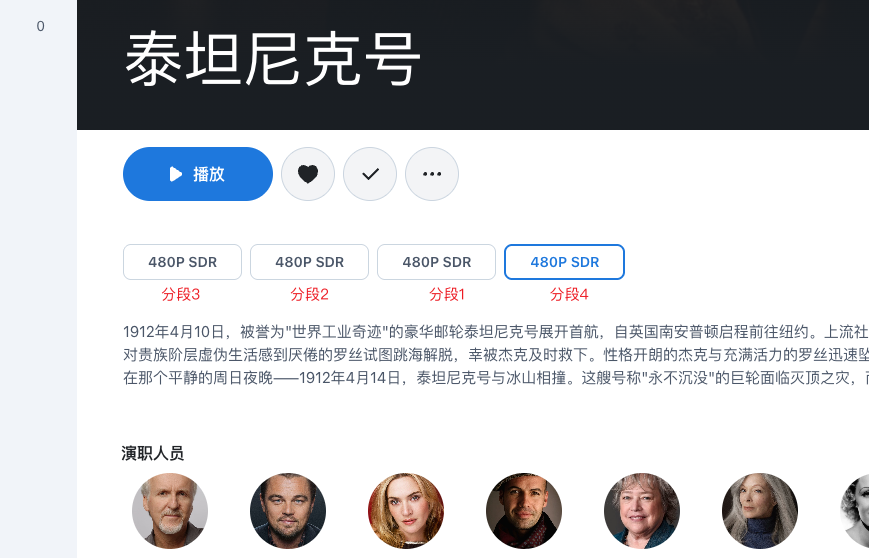Screen dimensions: 869x558
Task: Select 480P SDR version labeled 分段2
Action: 309,262
